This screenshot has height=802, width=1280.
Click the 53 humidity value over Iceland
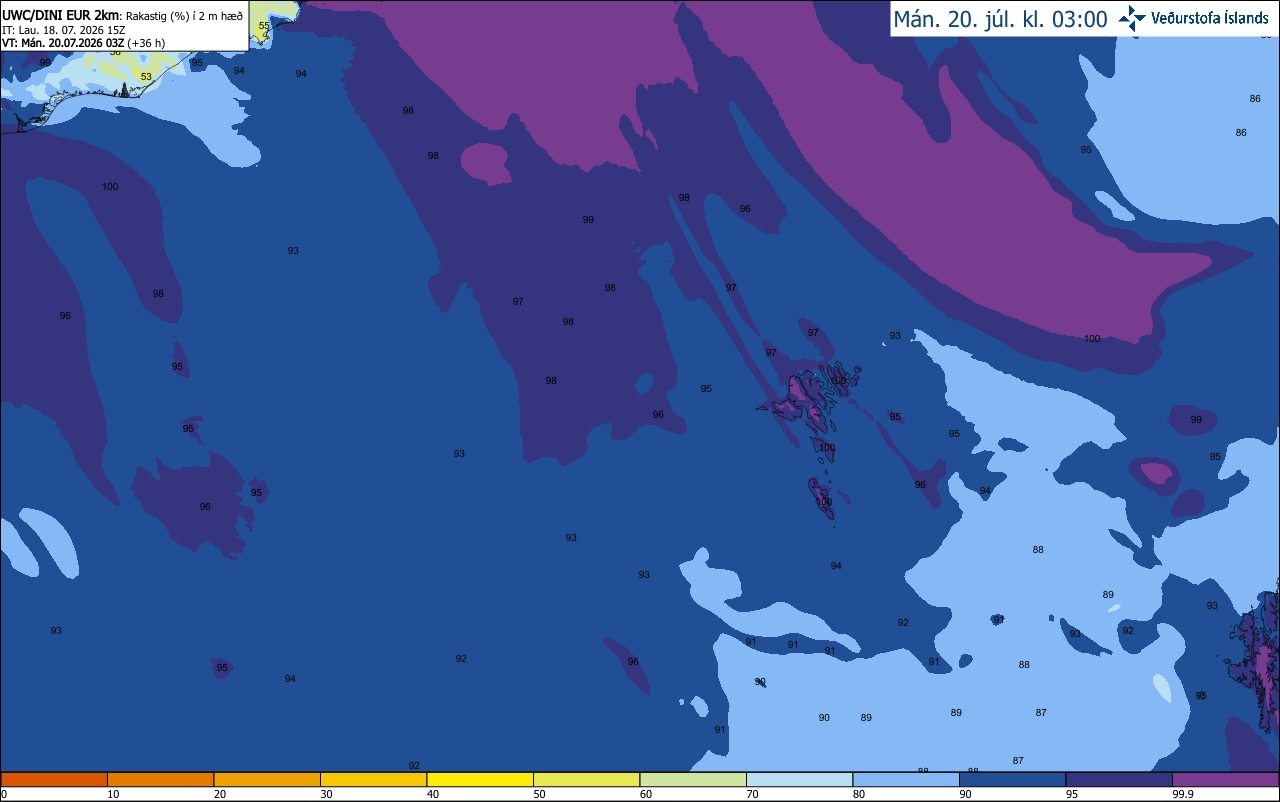click(x=146, y=77)
